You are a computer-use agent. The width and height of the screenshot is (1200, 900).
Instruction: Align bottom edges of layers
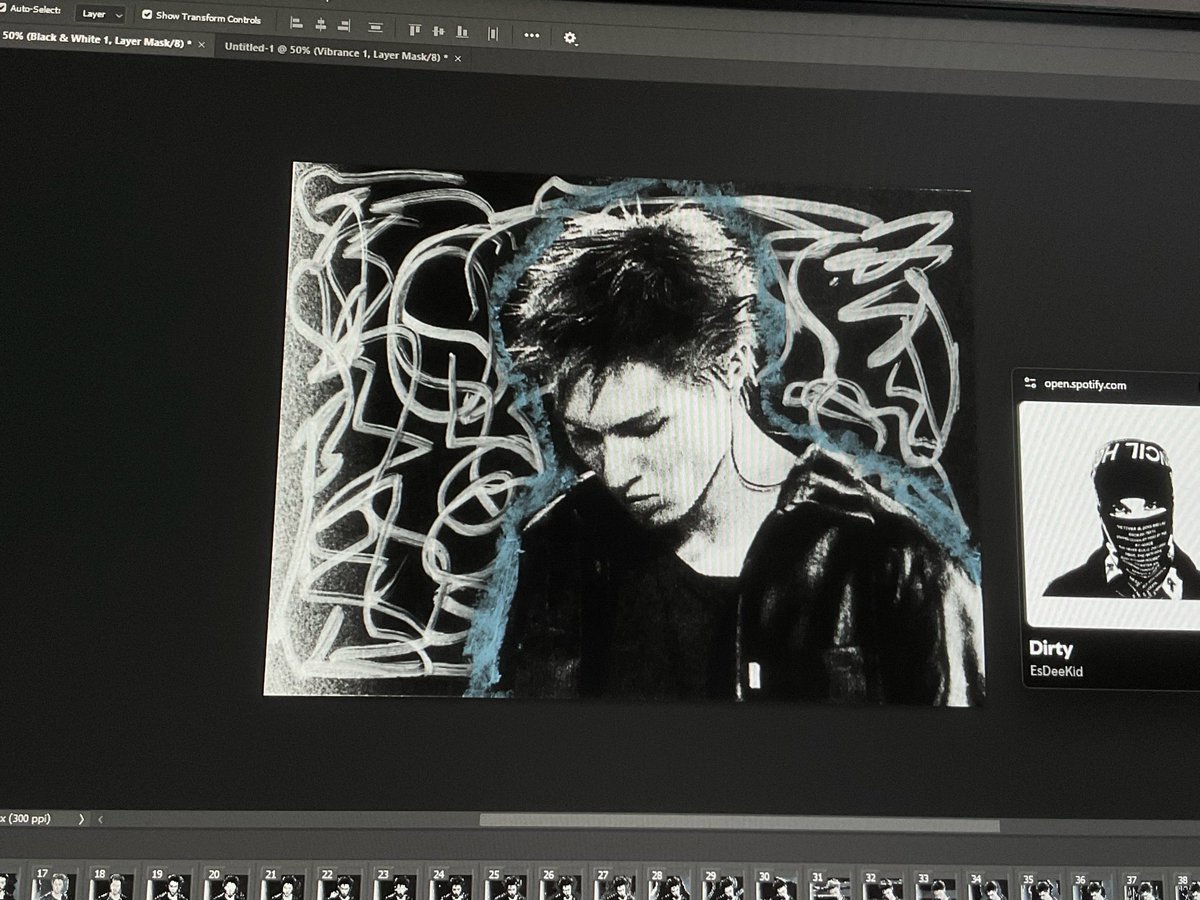point(462,32)
